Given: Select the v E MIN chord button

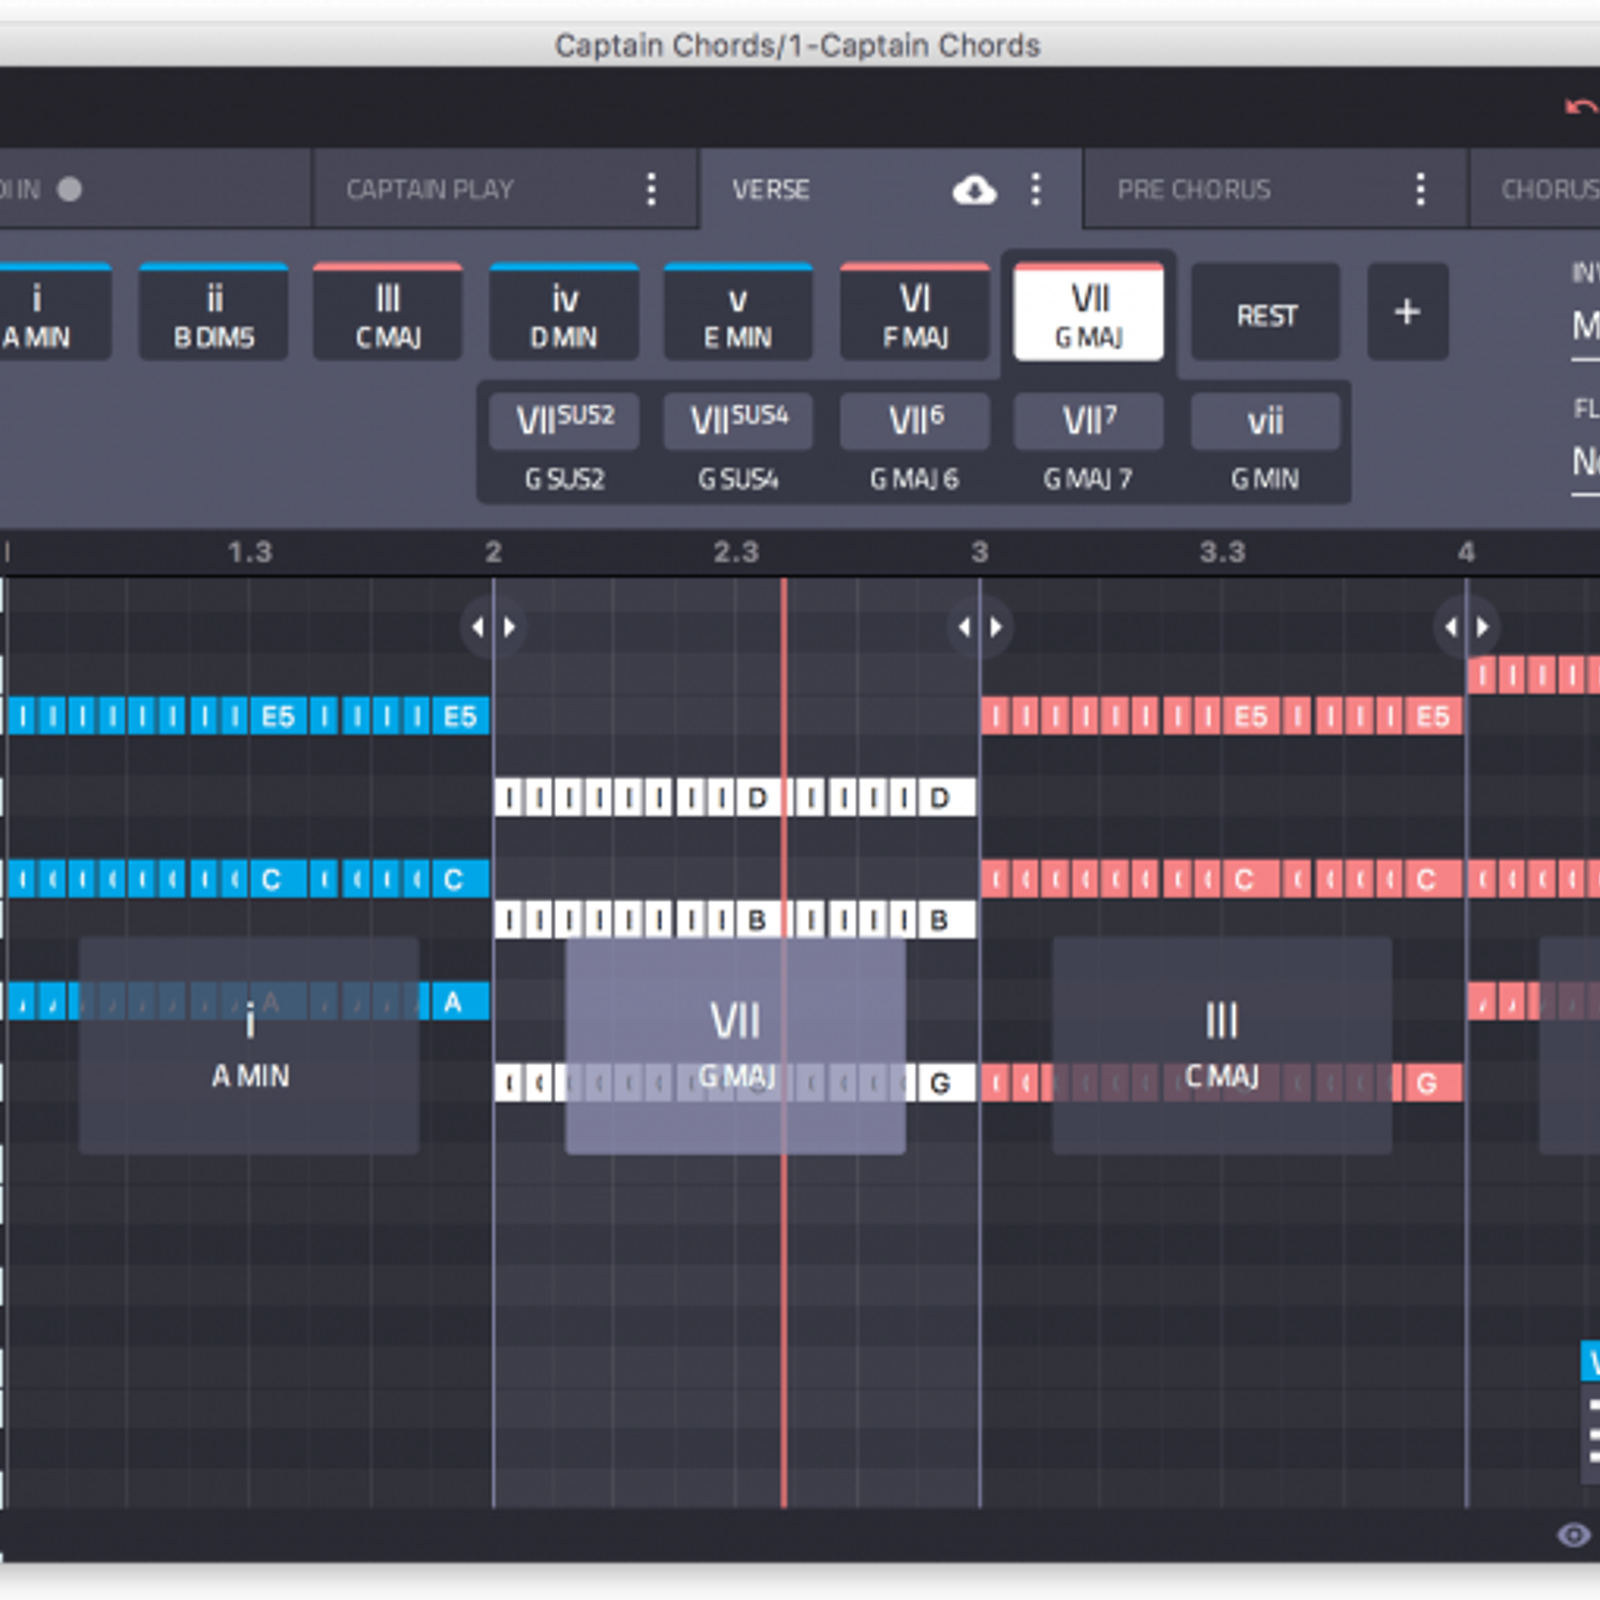Looking at the screenshot, I should click(738, 312).
